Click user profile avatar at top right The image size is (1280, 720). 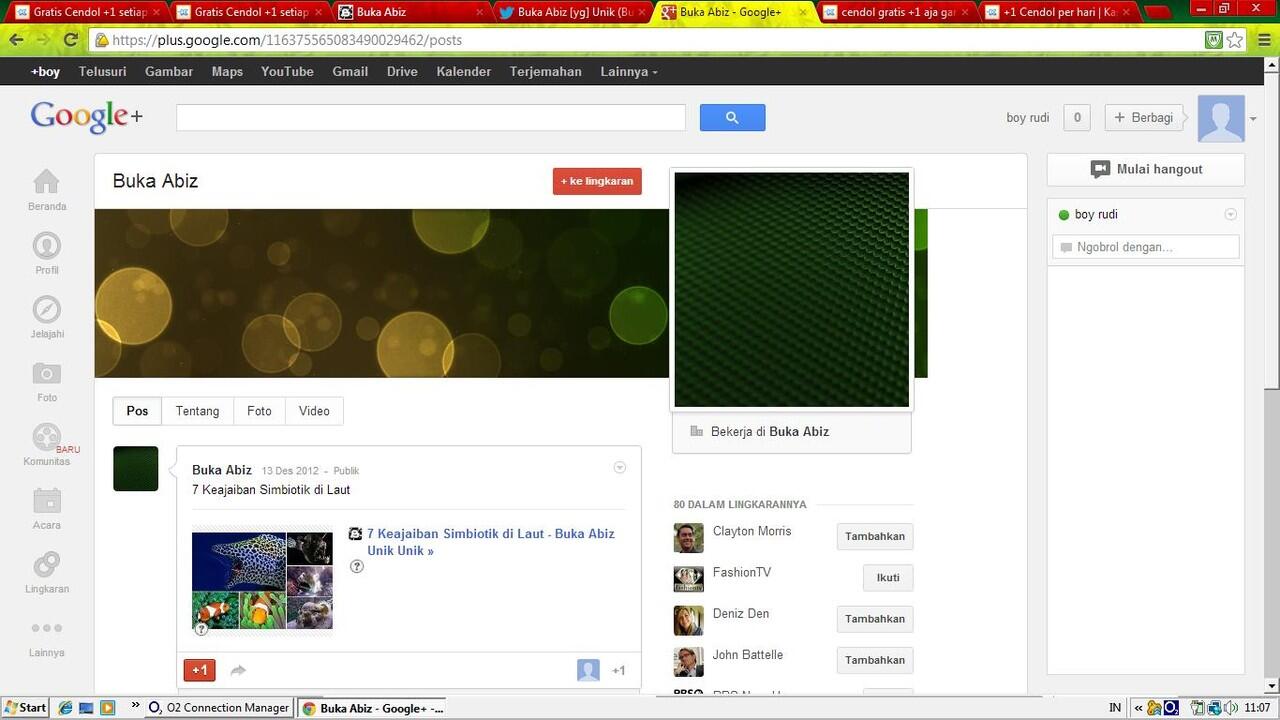1221,118
